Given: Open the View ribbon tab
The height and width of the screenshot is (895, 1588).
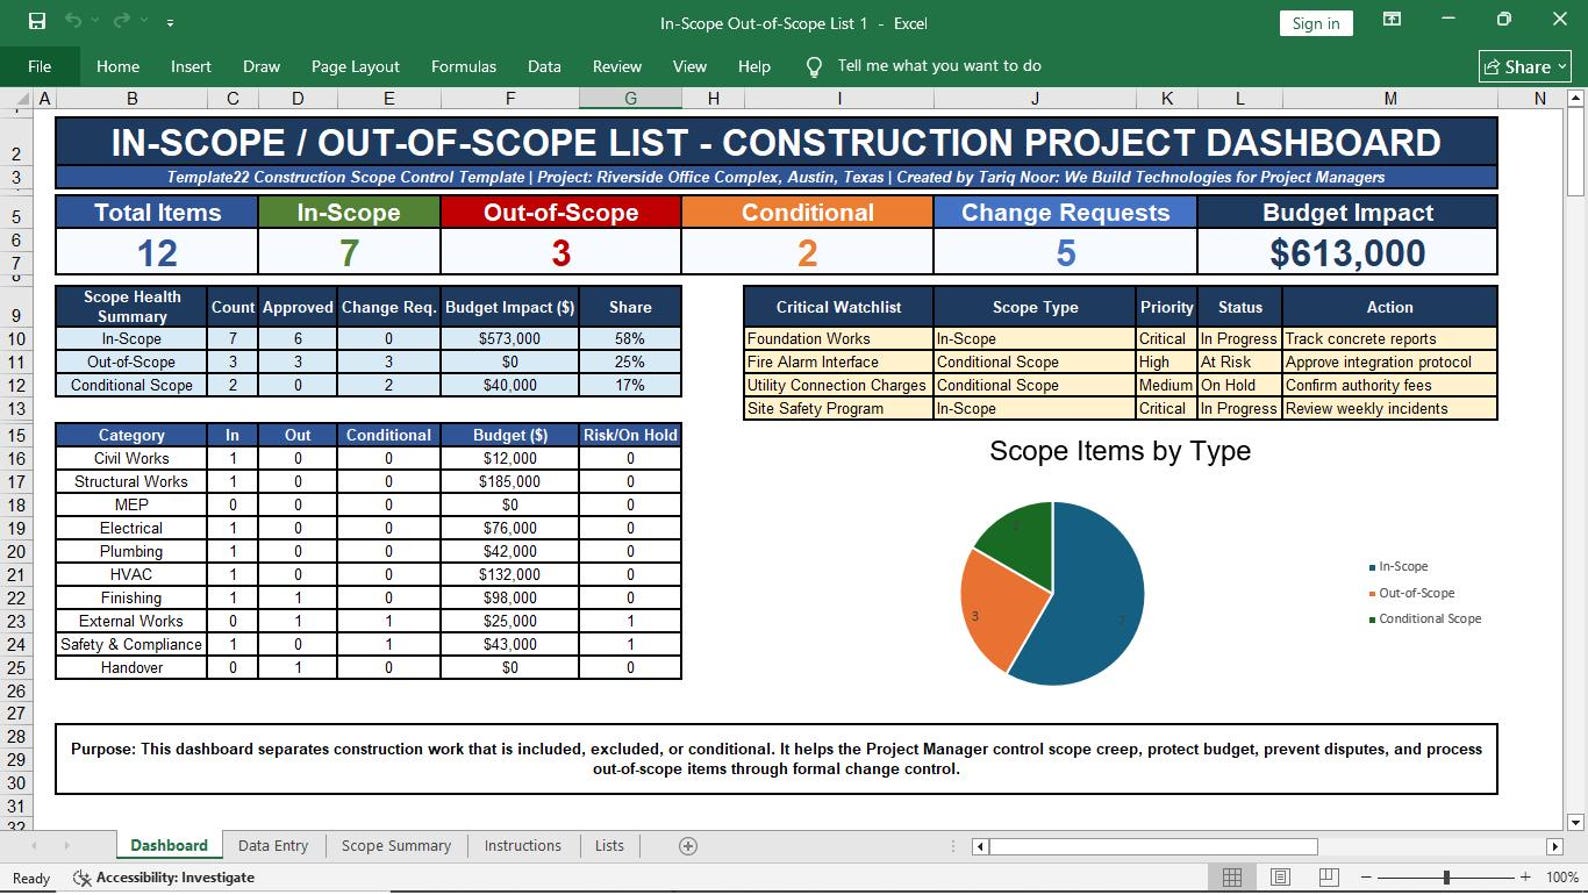Looking at the screenshot, I should pyautogui.click(x=689, y=67).
